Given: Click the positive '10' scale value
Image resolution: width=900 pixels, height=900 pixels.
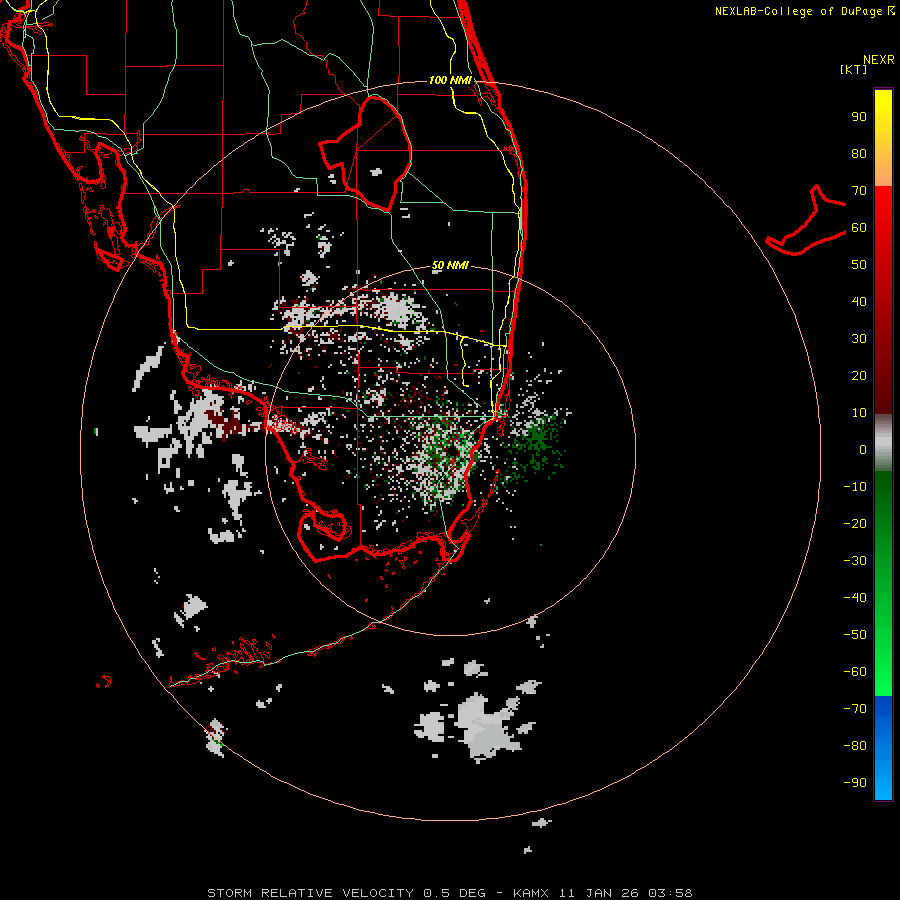Looking at the screenshot, I should pyautogui.click(x=859, y=413).
